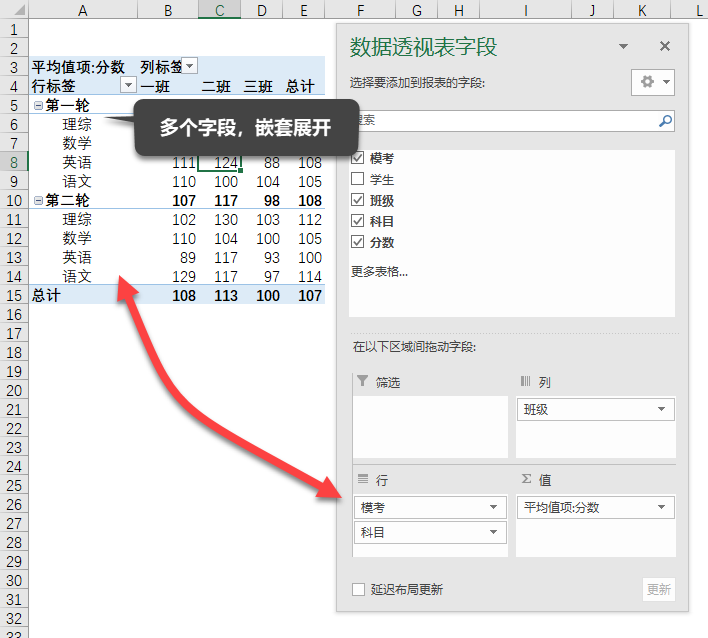Uncheck the 班级 field checkbox
708x638 pixels.
coord(358,201)
